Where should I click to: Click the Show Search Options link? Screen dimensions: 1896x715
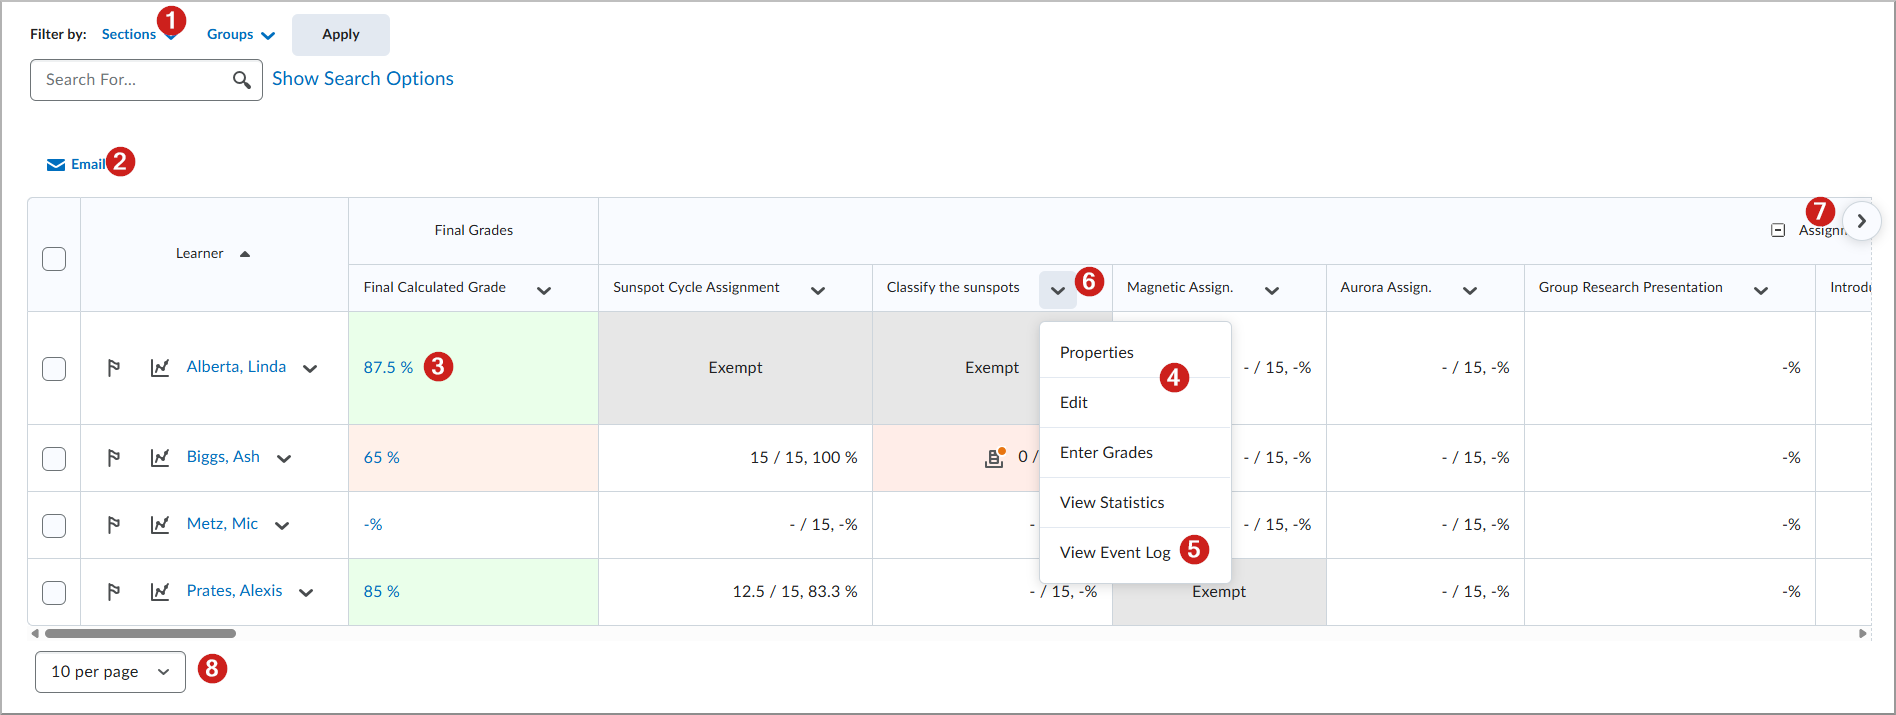tap(362, 79)
